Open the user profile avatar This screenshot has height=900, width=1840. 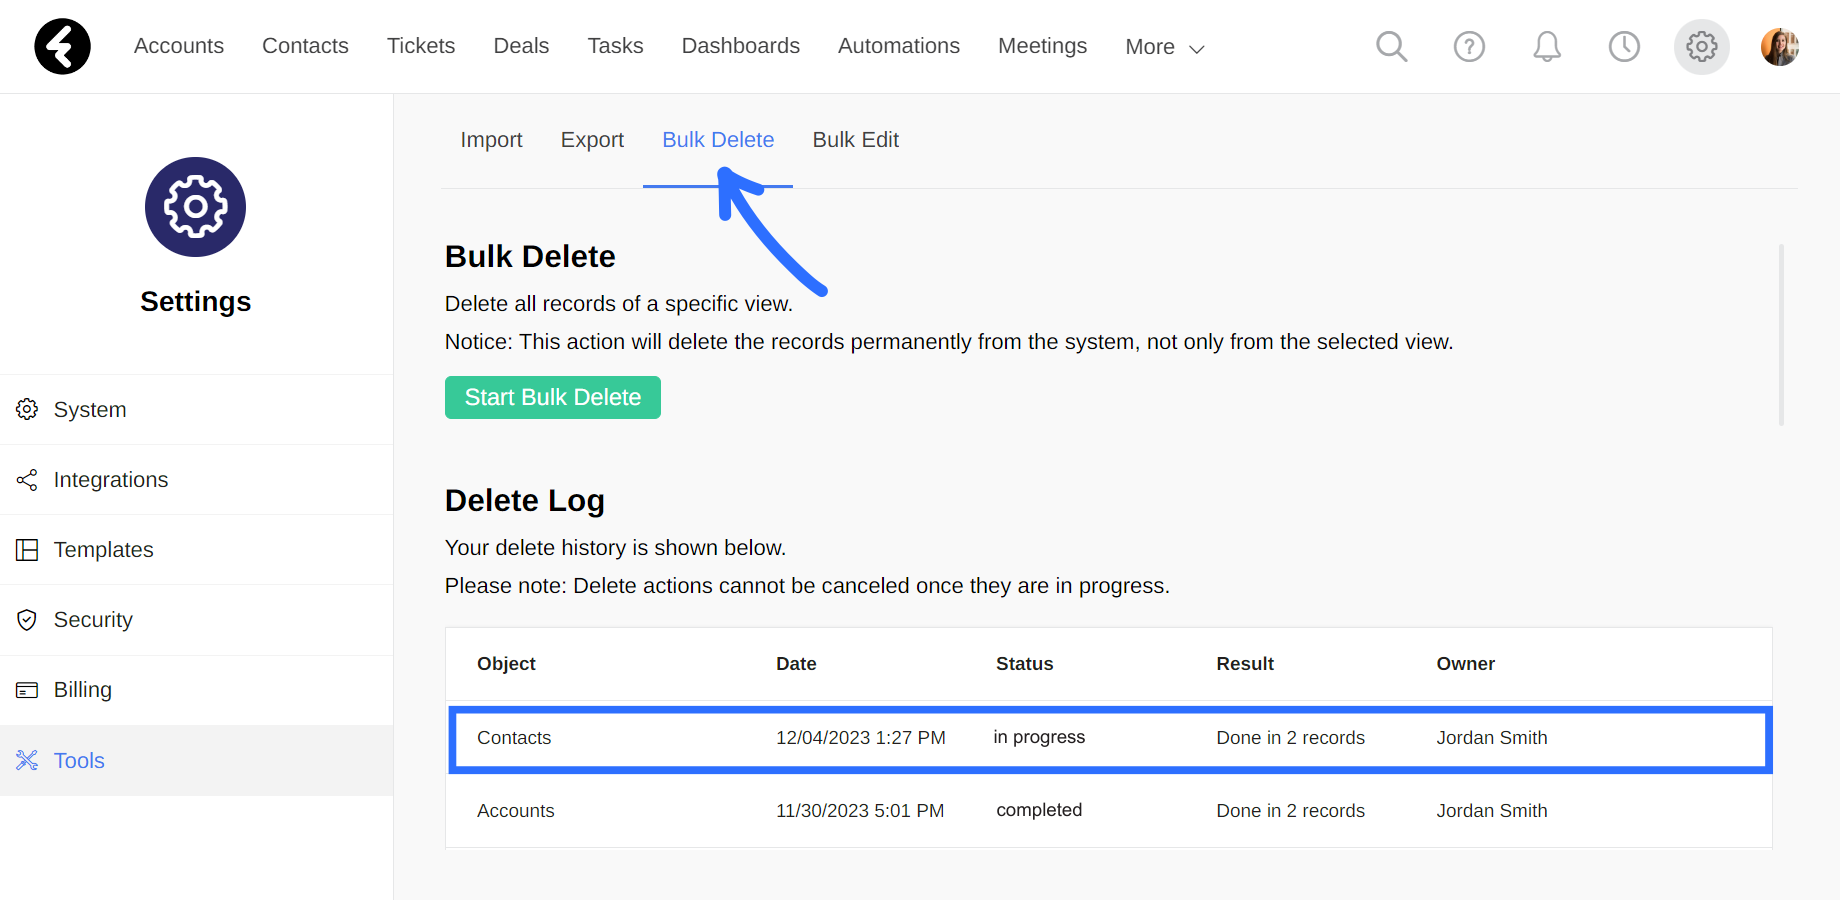click(x=1780, y=46)
